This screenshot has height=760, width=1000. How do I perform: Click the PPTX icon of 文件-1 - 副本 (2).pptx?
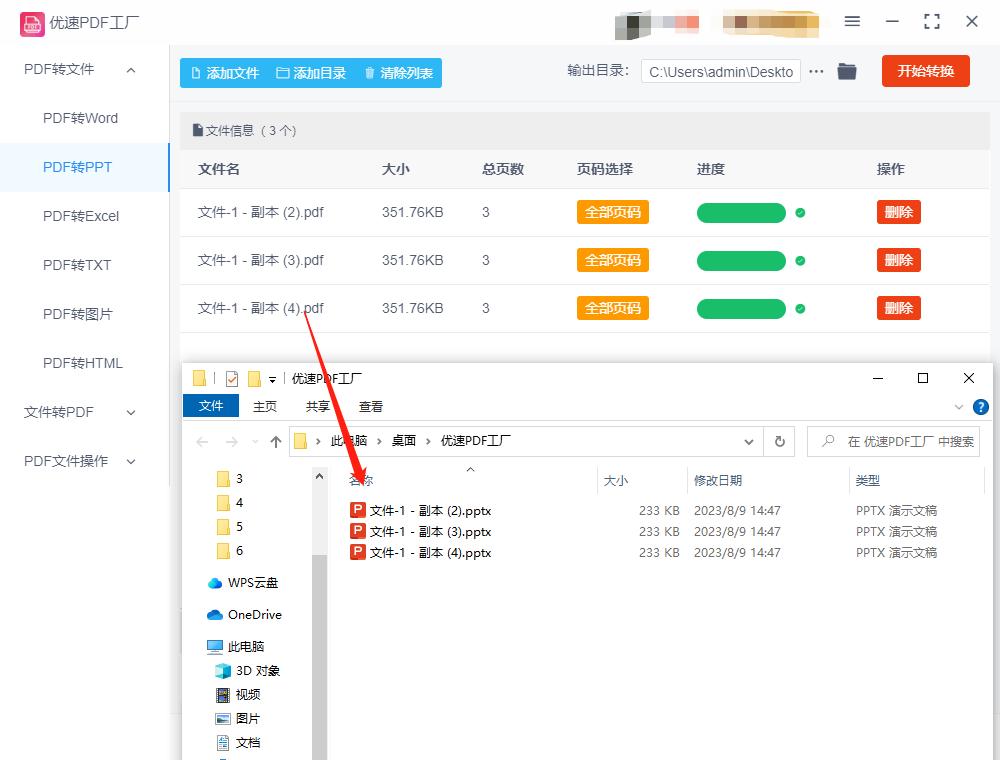tap(357, 510)
